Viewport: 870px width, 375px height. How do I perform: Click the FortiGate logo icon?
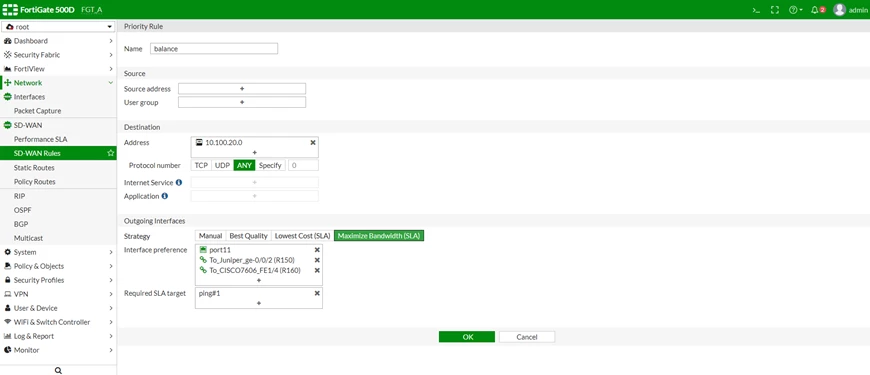[10, 10]
